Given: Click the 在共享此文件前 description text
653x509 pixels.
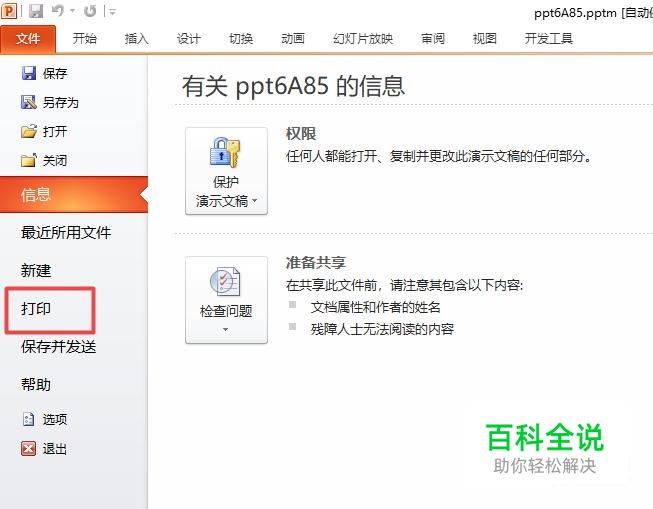Looking at the screenshot, I should pyautogui.click(x=404, y=285).
